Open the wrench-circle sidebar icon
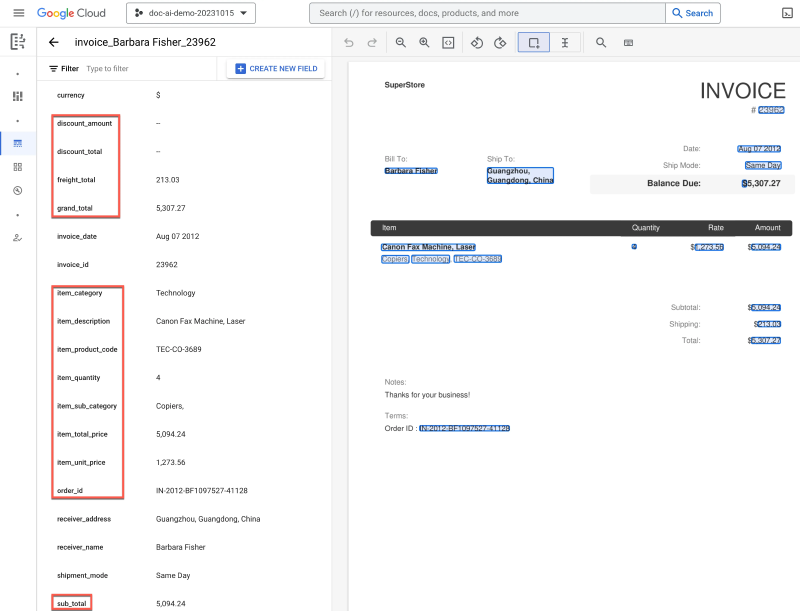The height and width of the screenshot is (611, 800). point(18,191)
